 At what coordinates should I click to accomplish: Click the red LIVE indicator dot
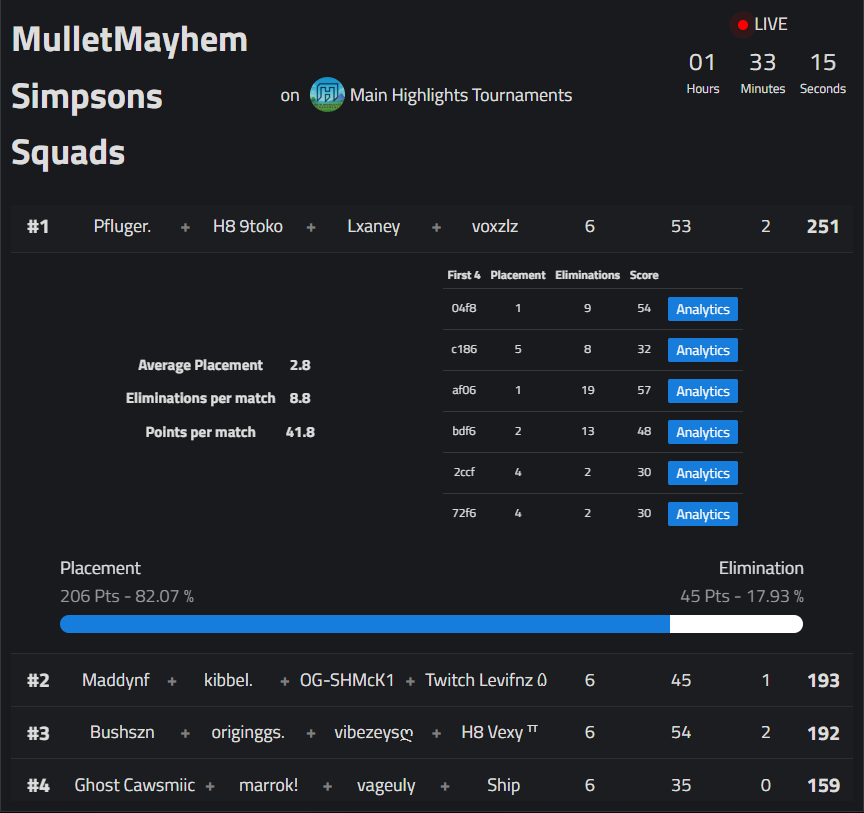coord(742,25)
